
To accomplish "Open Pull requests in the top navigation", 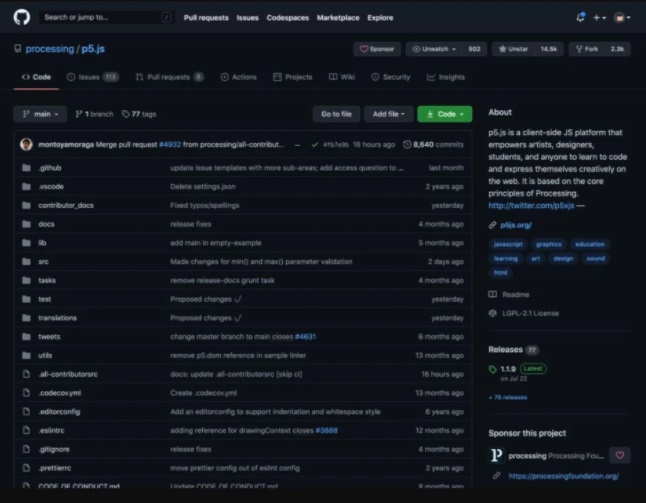I will (x=206, y=18).
